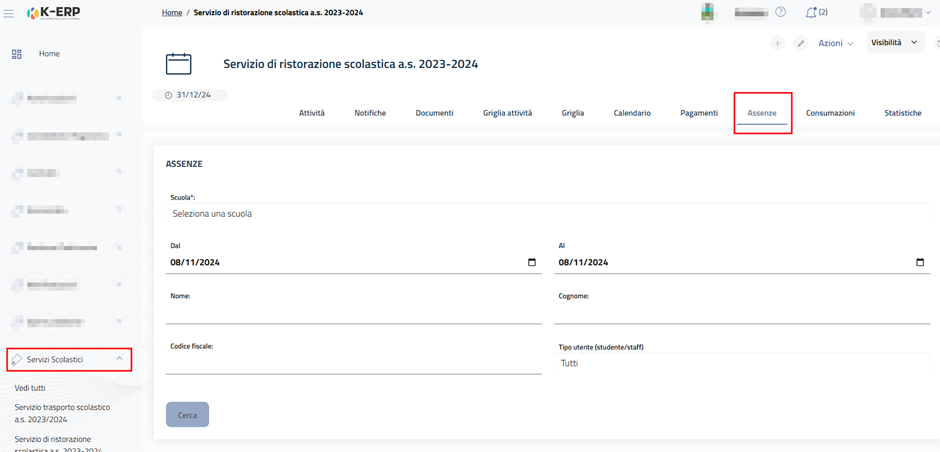Switch to the Consumazioni tab
This screenshot has height=452, width=940.
[830, 113]
